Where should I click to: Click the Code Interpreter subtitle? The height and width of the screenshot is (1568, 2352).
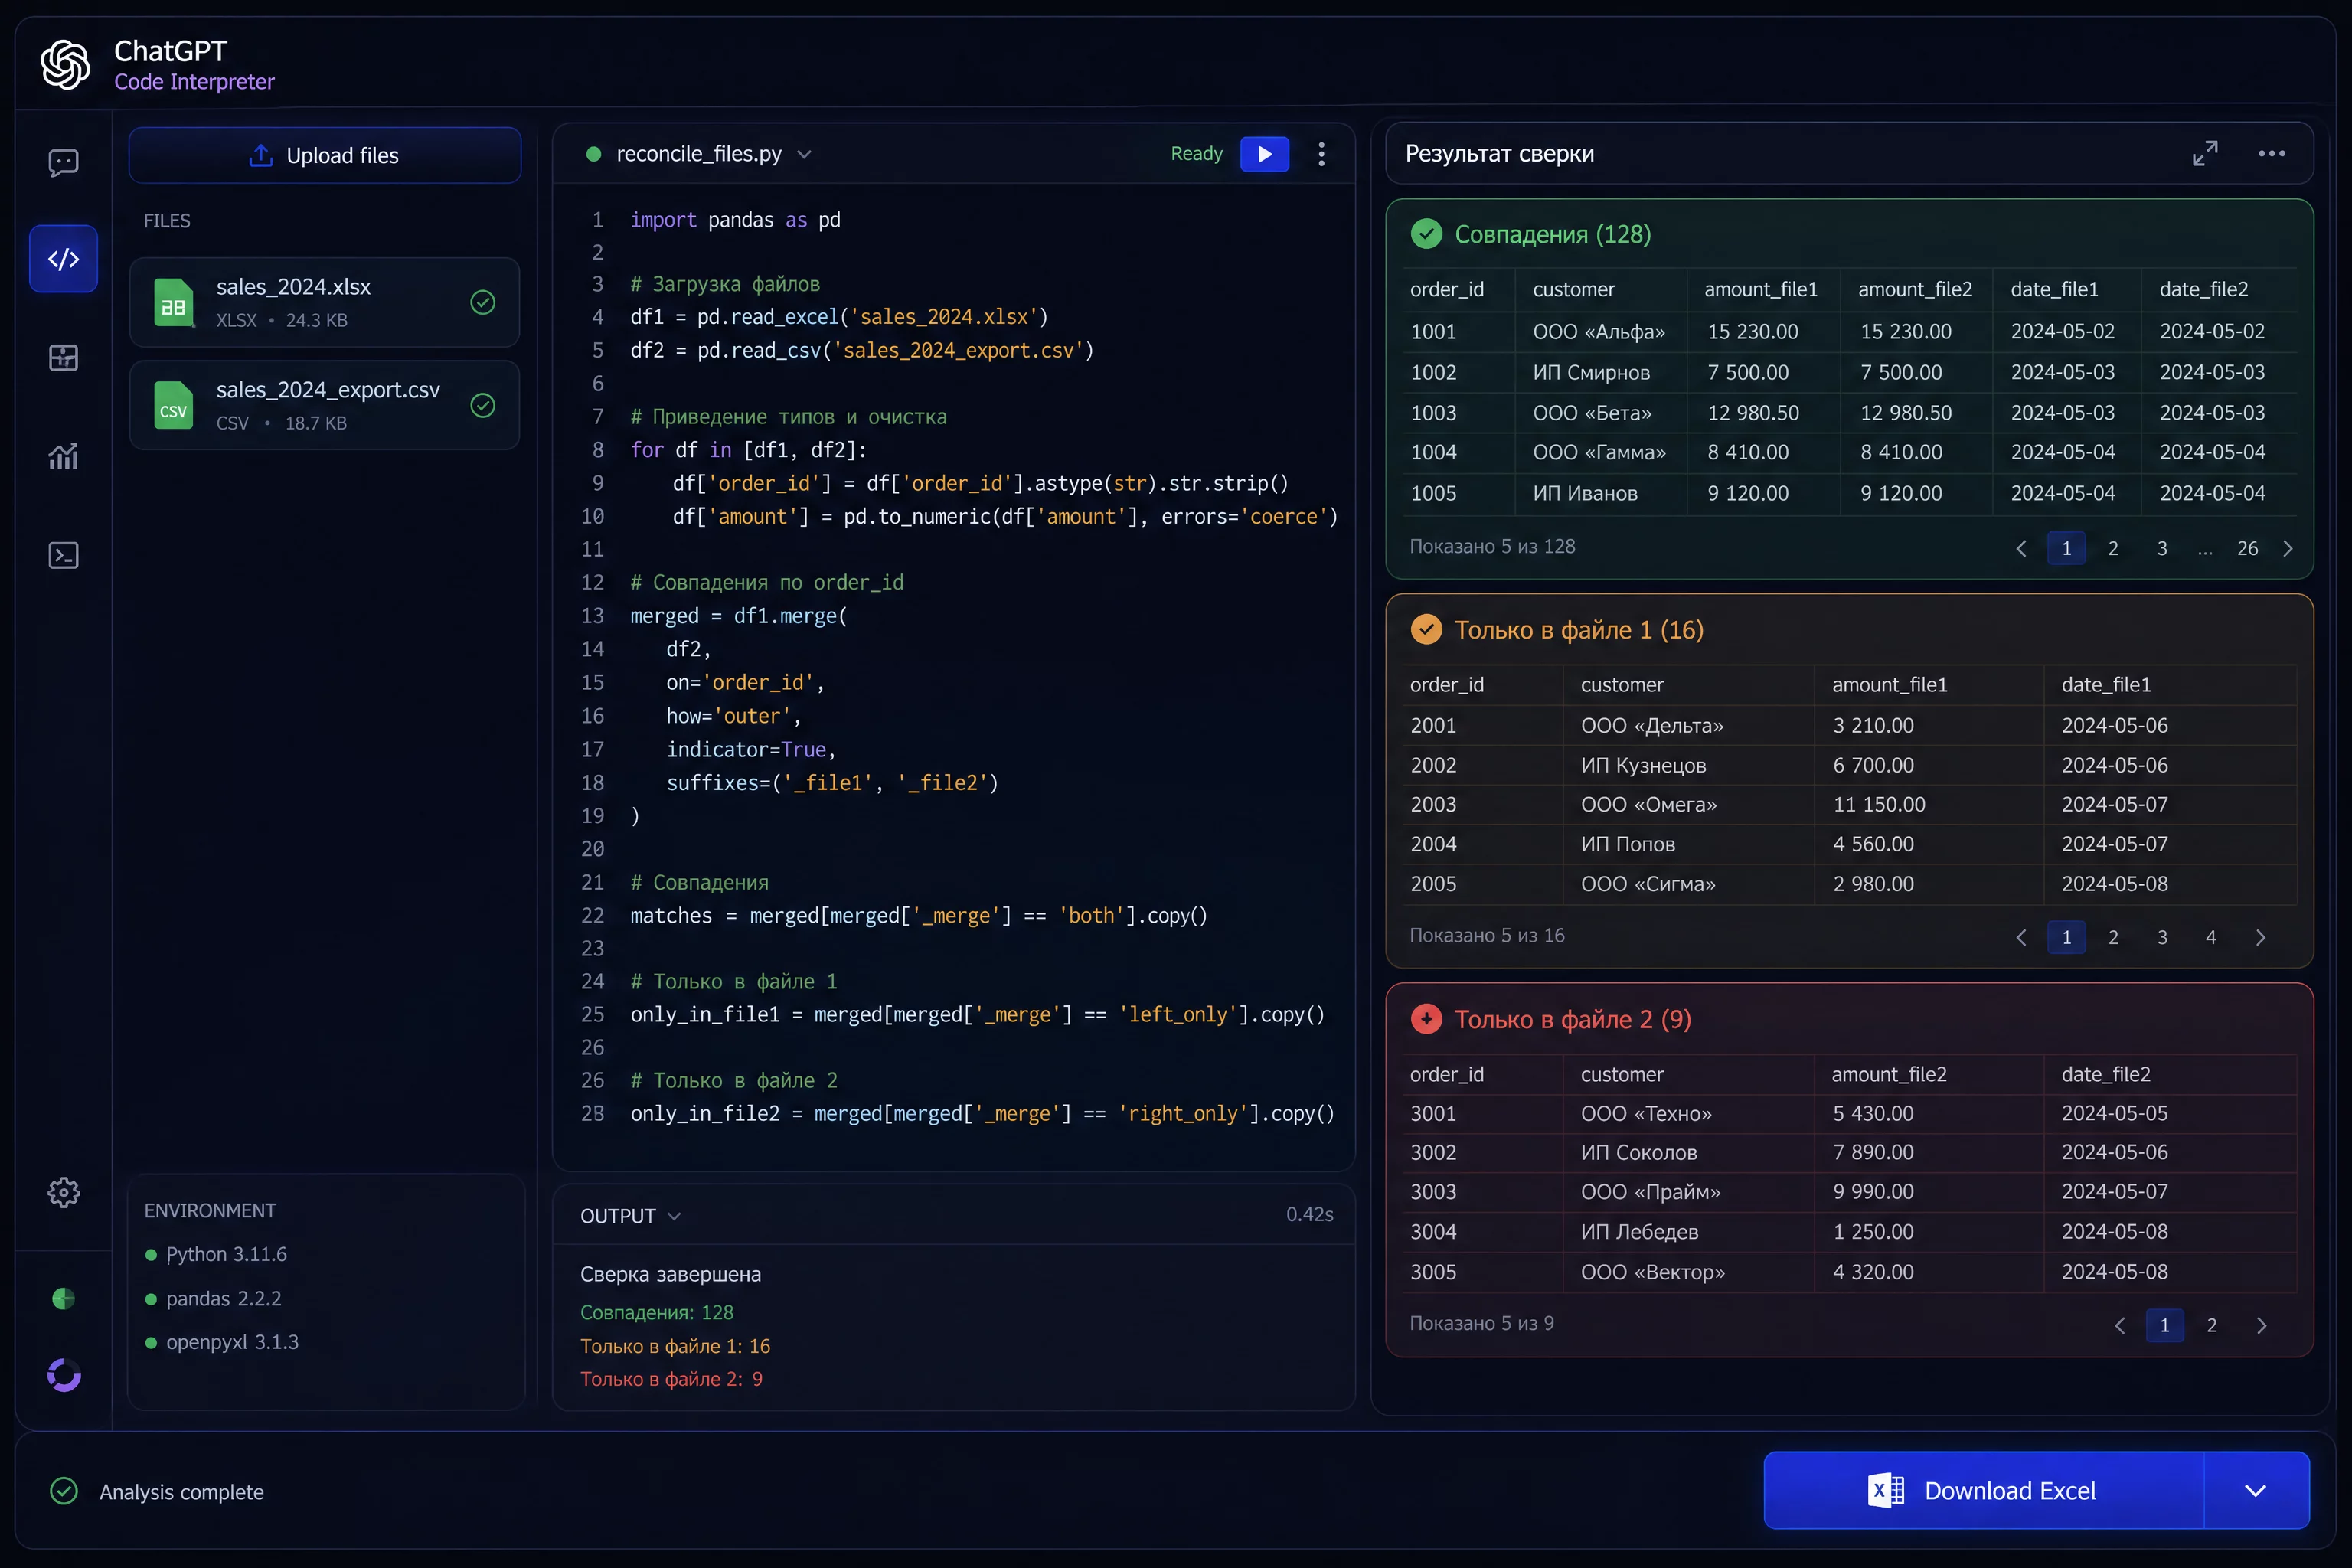194,82
